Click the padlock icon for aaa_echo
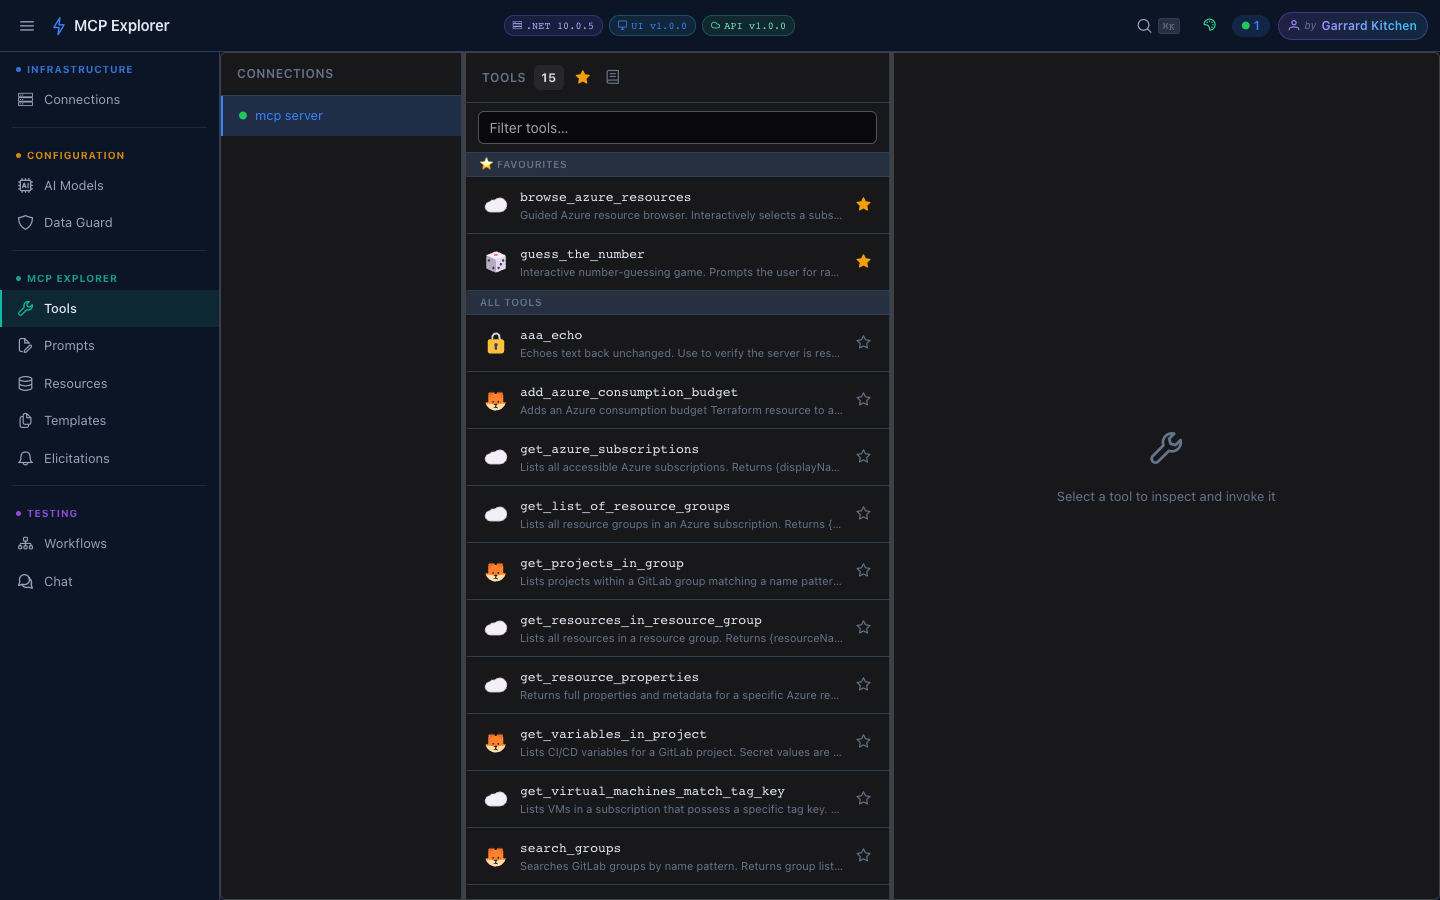This screenshot has width=1440, height=900. (496, 343)
